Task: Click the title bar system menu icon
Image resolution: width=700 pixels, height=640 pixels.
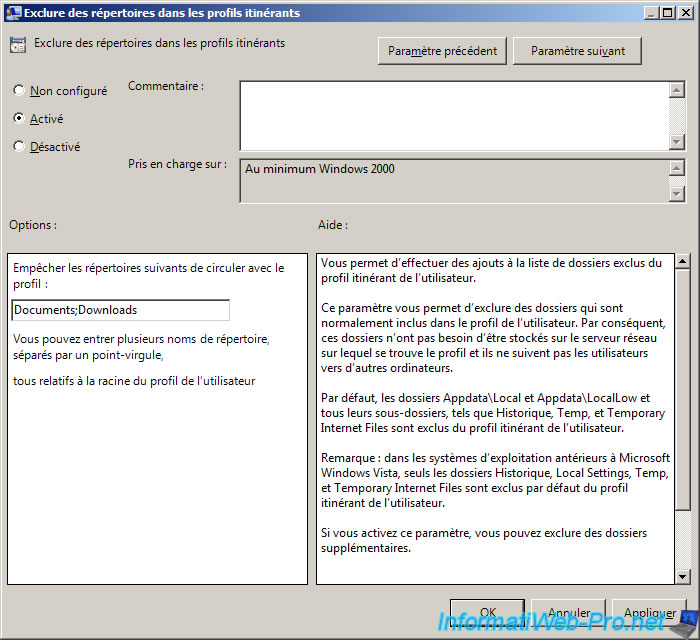Action: pyautogui.click(x=11, y=13)
